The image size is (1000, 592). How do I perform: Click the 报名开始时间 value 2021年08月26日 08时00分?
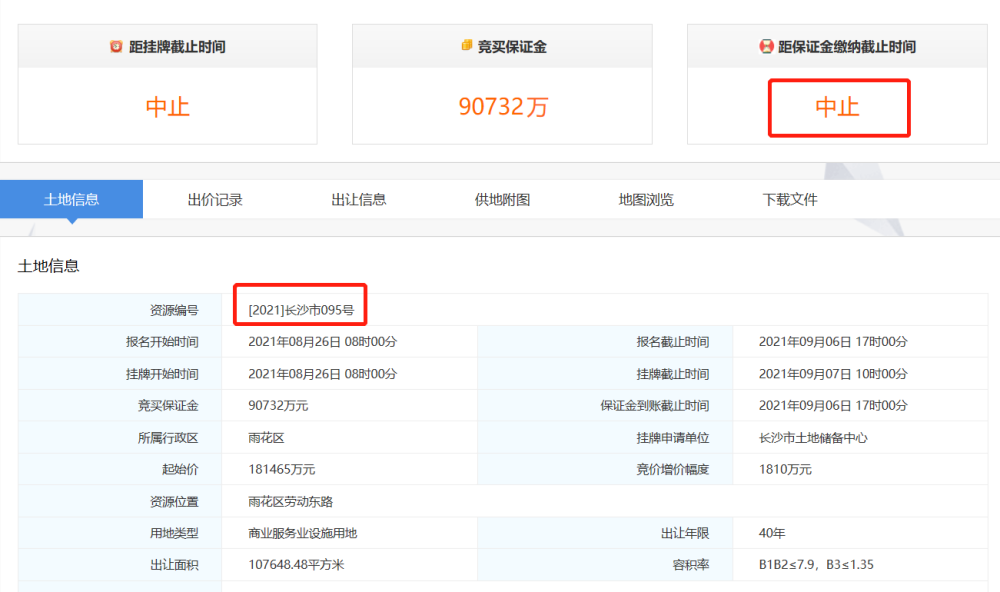pyautogui.click(x=323, y=342)
